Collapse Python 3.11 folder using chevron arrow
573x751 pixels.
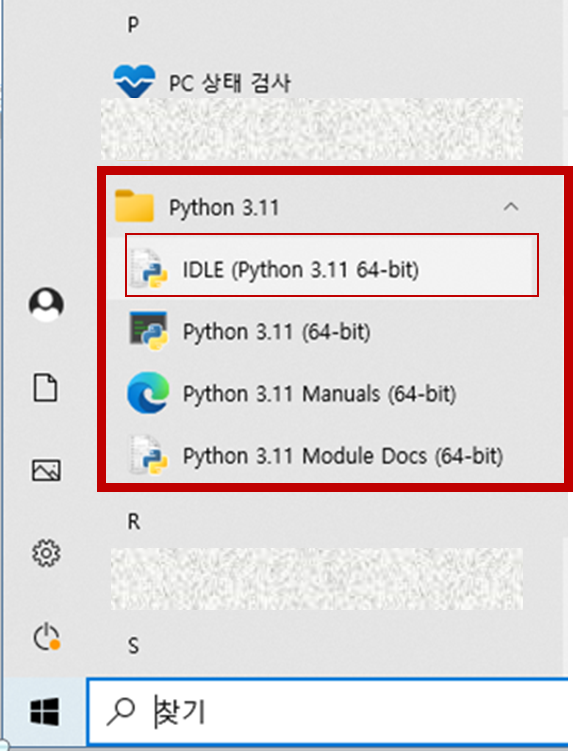511,207
